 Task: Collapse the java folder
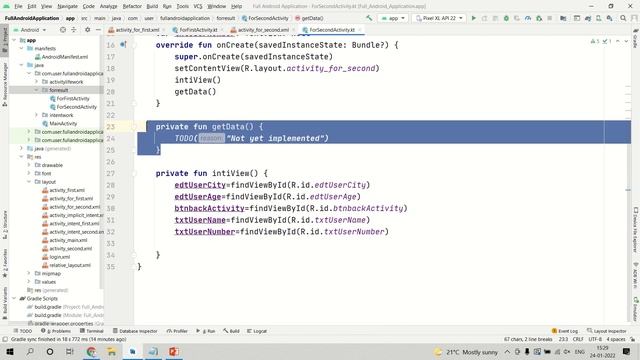pyautogui.click(x=21, y=65)
